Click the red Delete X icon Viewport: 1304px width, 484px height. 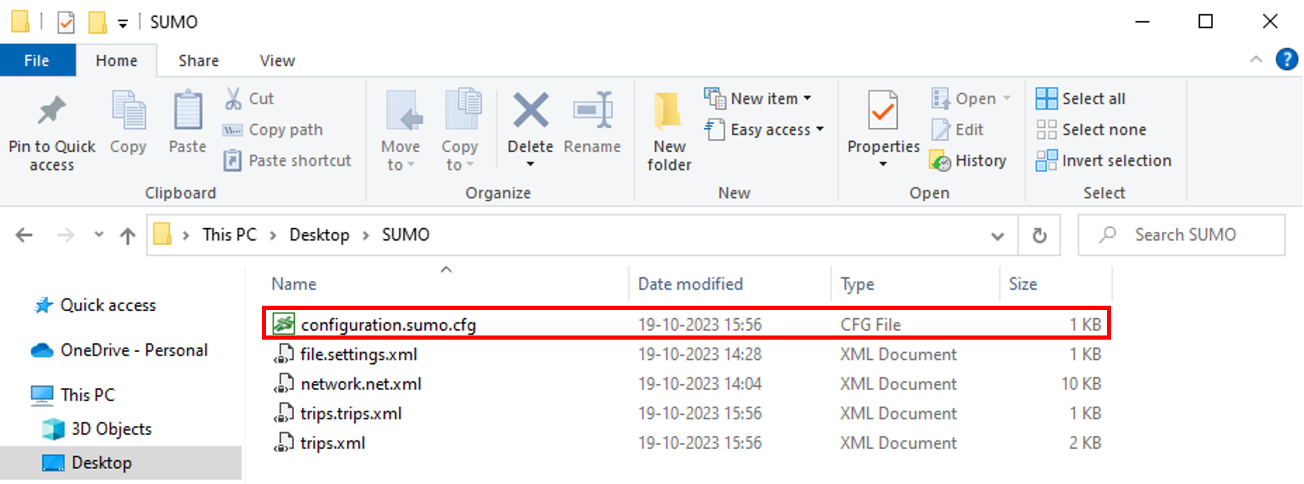tap(530, 110)
